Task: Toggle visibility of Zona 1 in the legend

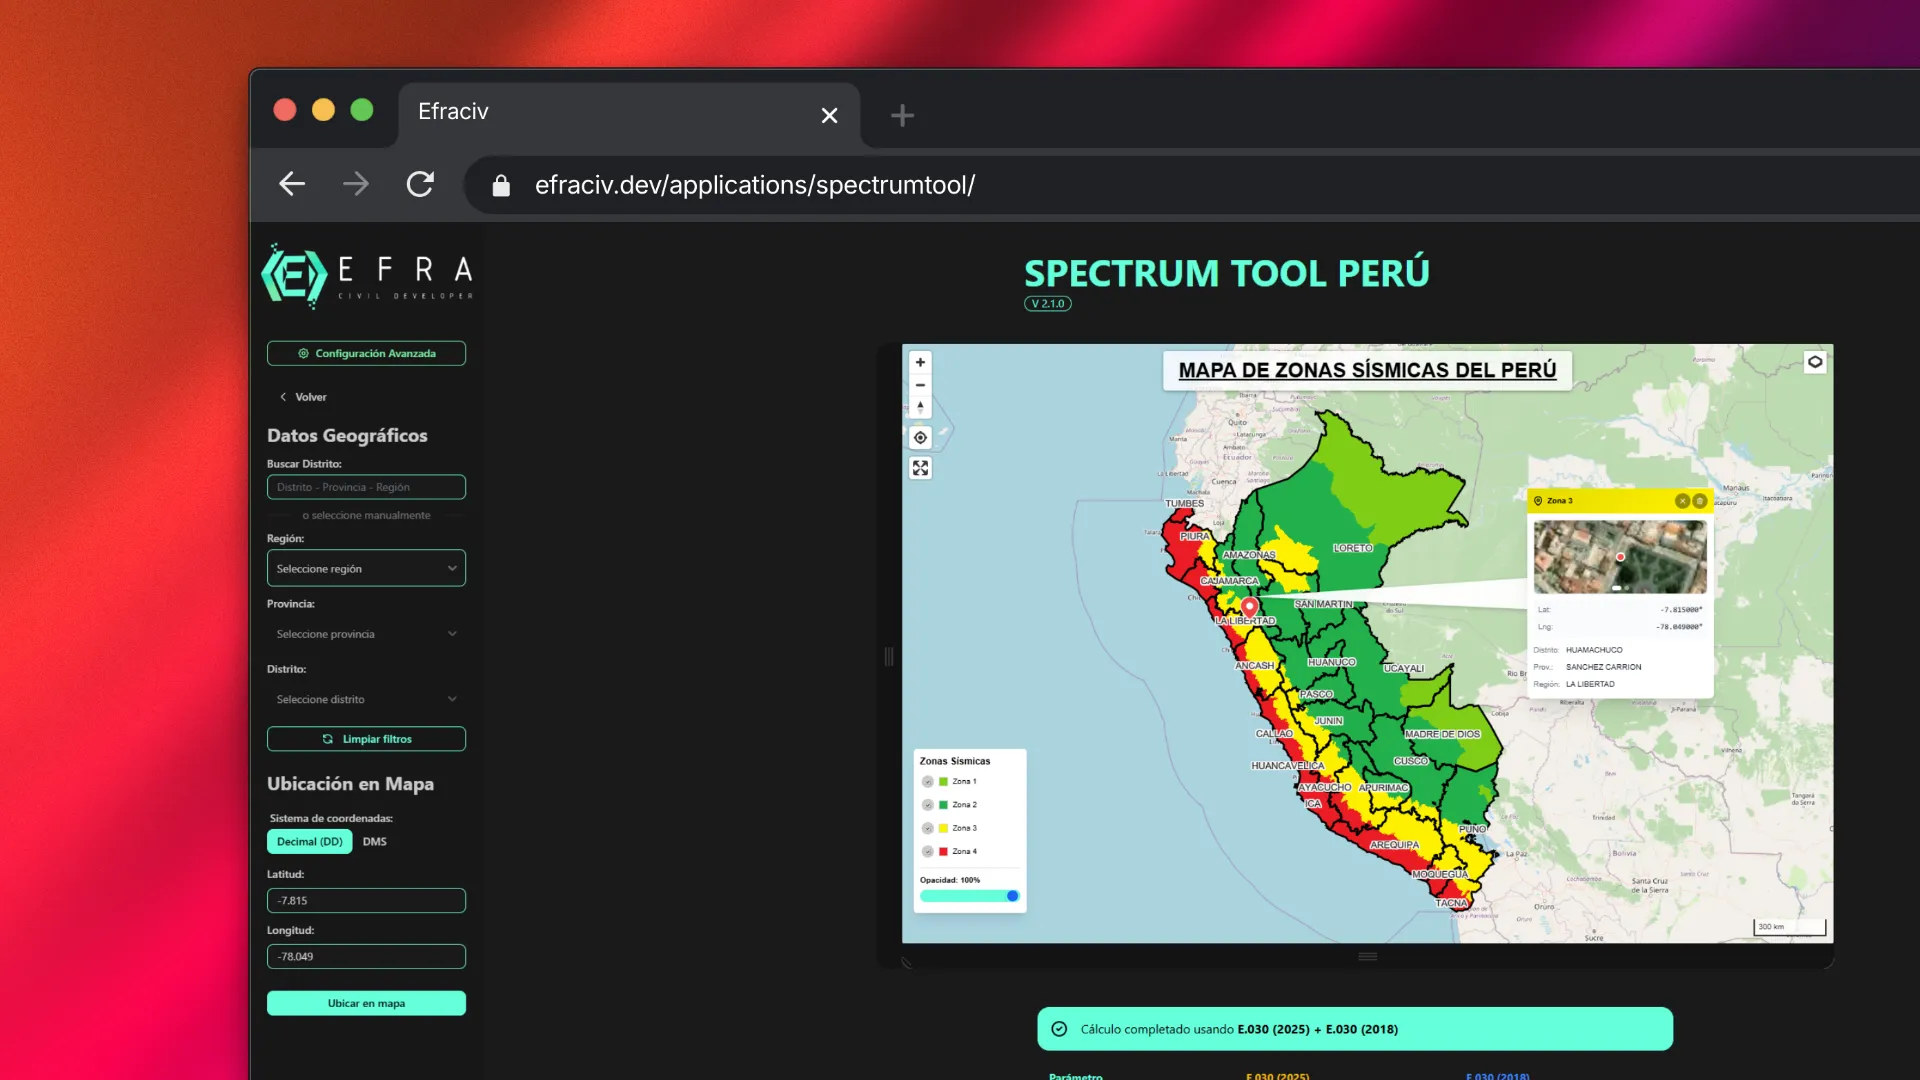Action: pos(928,781)
